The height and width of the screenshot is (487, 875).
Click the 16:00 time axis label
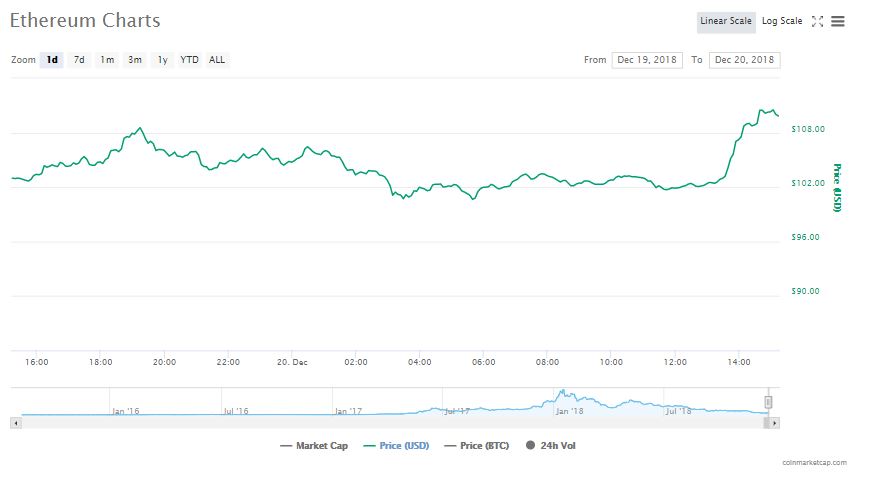[x=36, y=362]
